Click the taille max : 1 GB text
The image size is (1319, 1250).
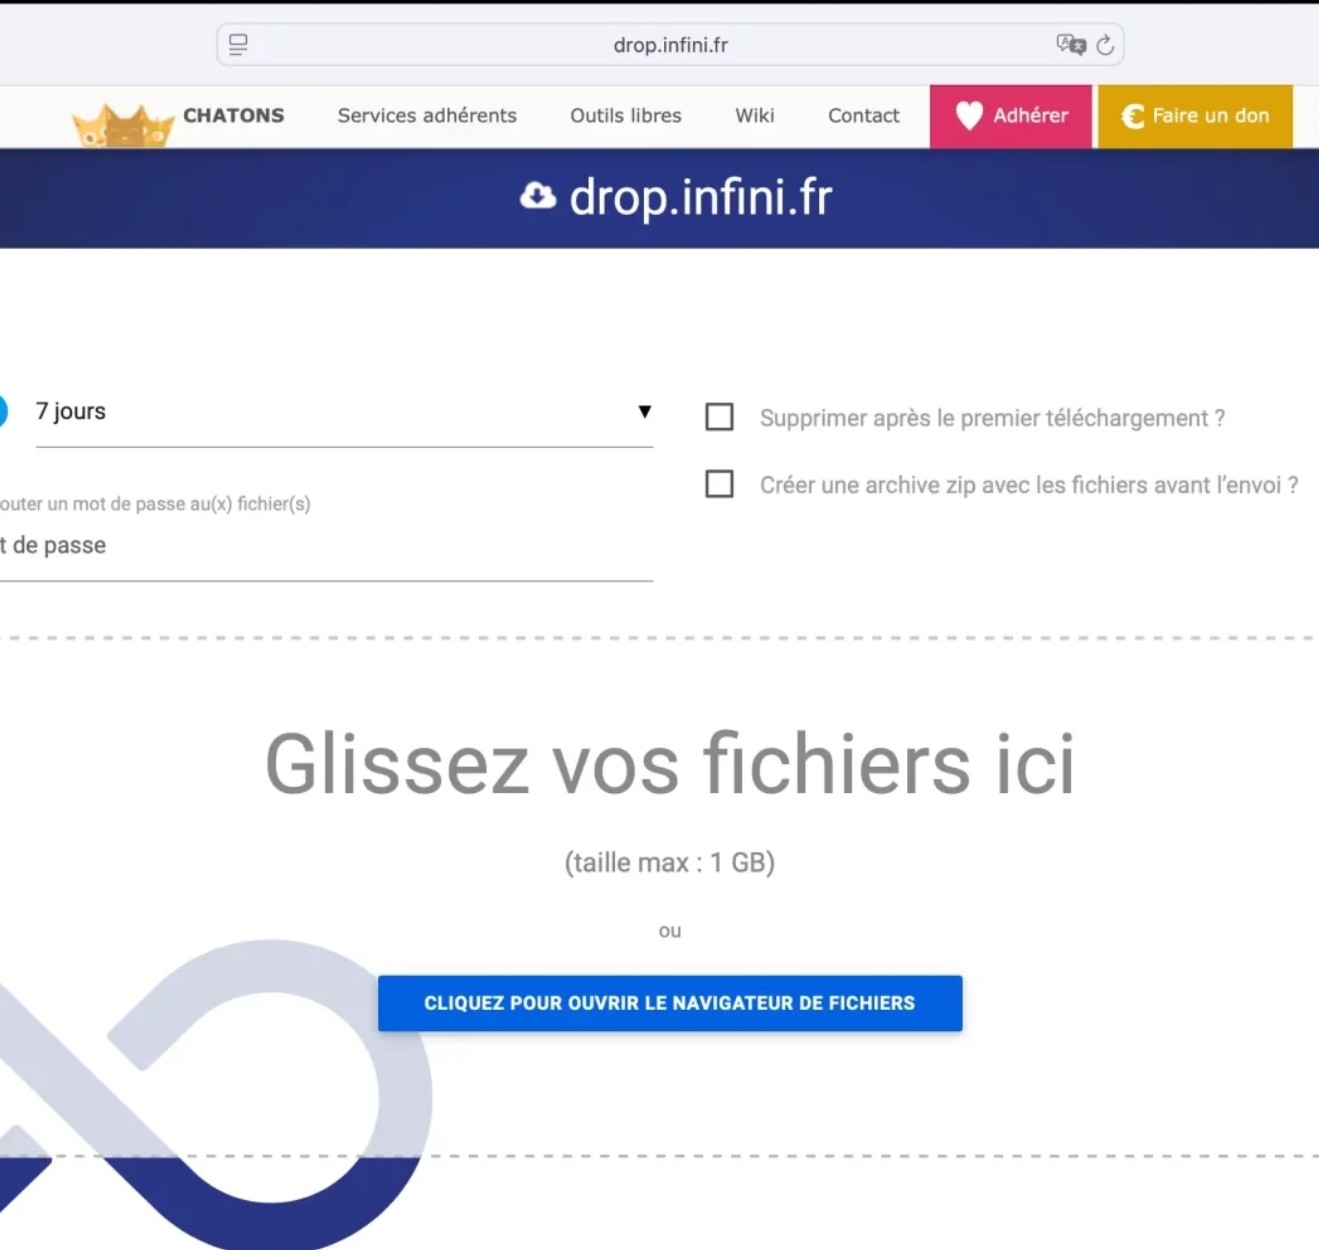pyautogui.click(x=670, y=862)
